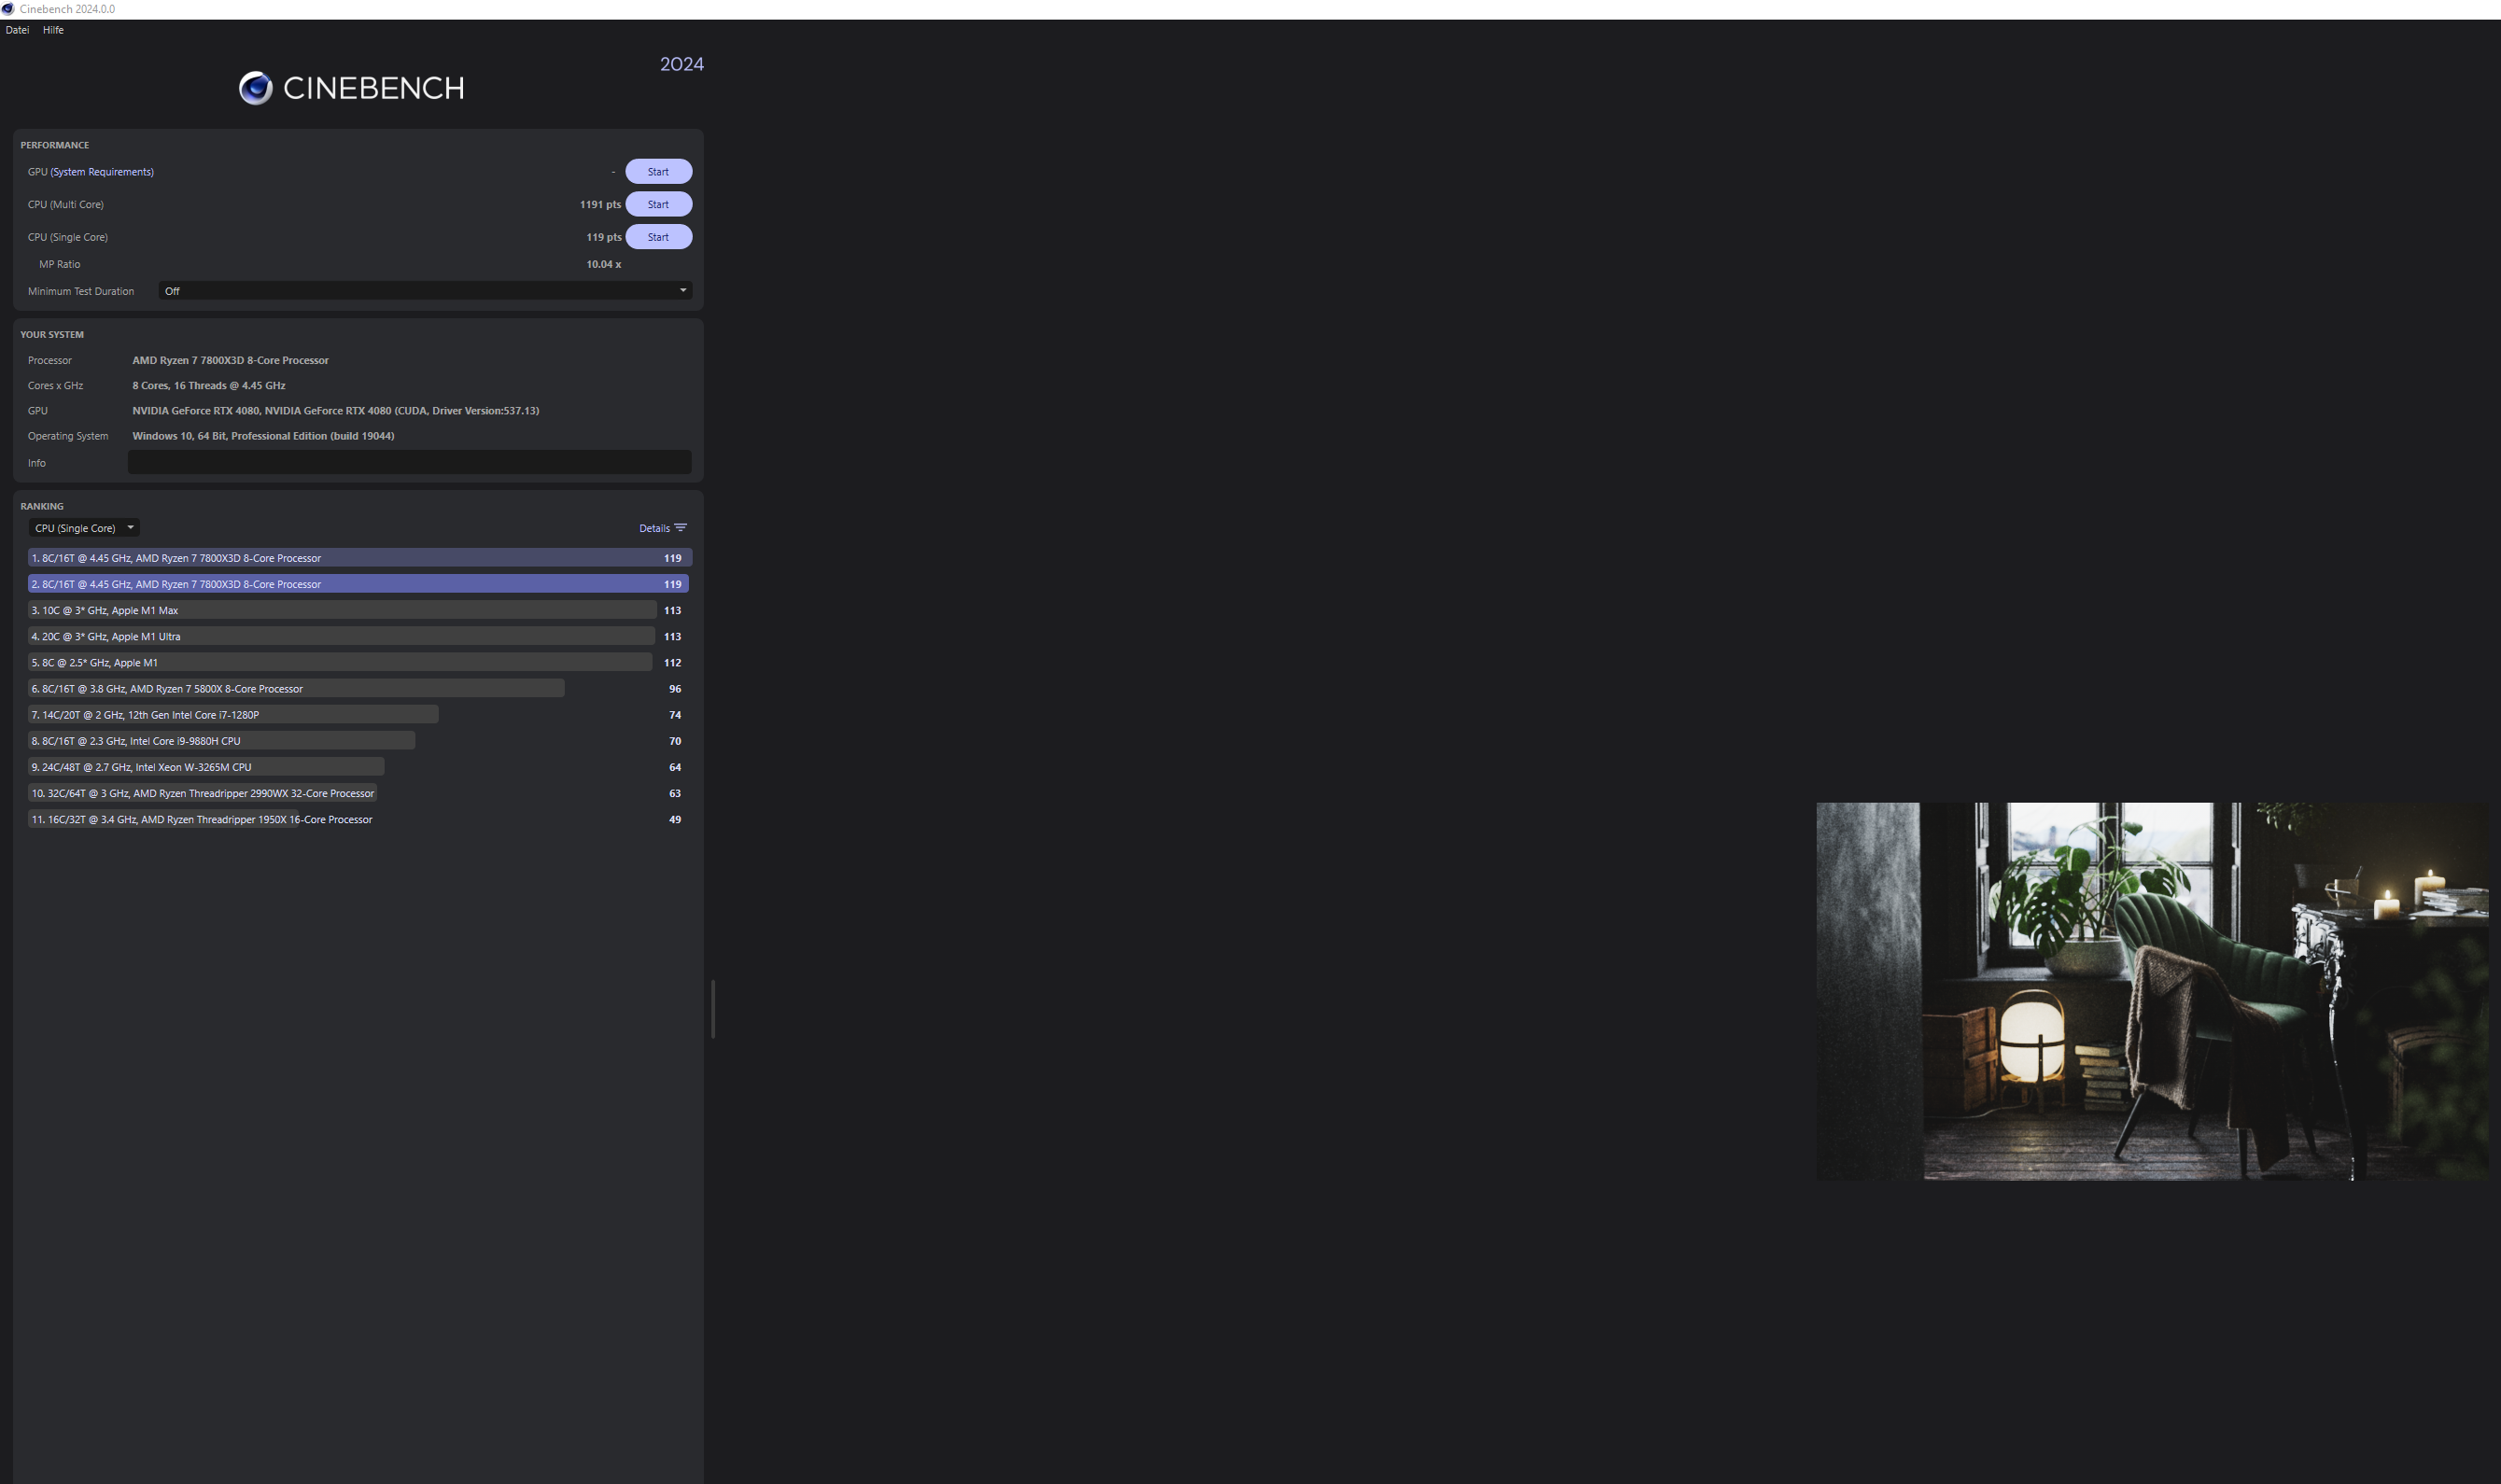Start the CPU Single Core test

click(658, 237)
